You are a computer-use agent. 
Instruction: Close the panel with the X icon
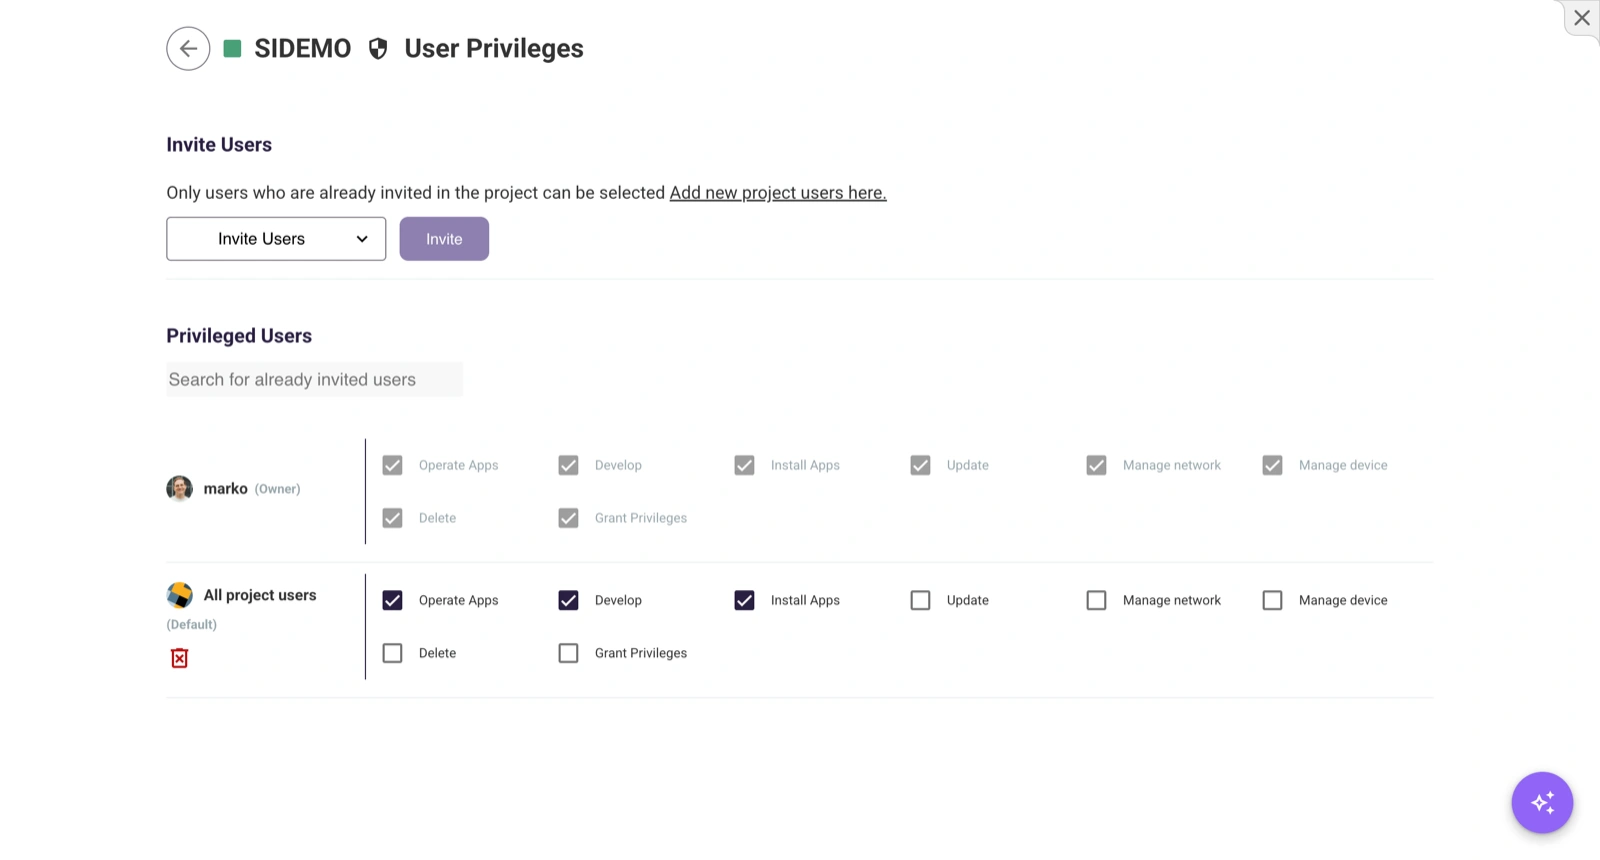(x=1581, y=18)
